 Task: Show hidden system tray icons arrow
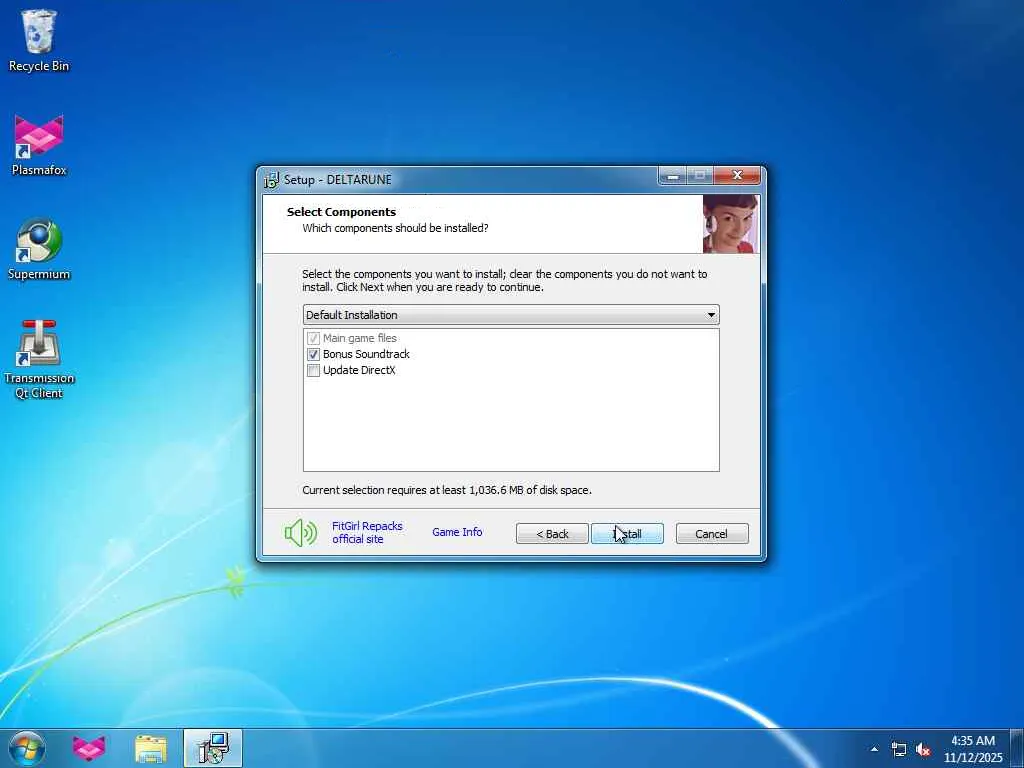[874, 749]
